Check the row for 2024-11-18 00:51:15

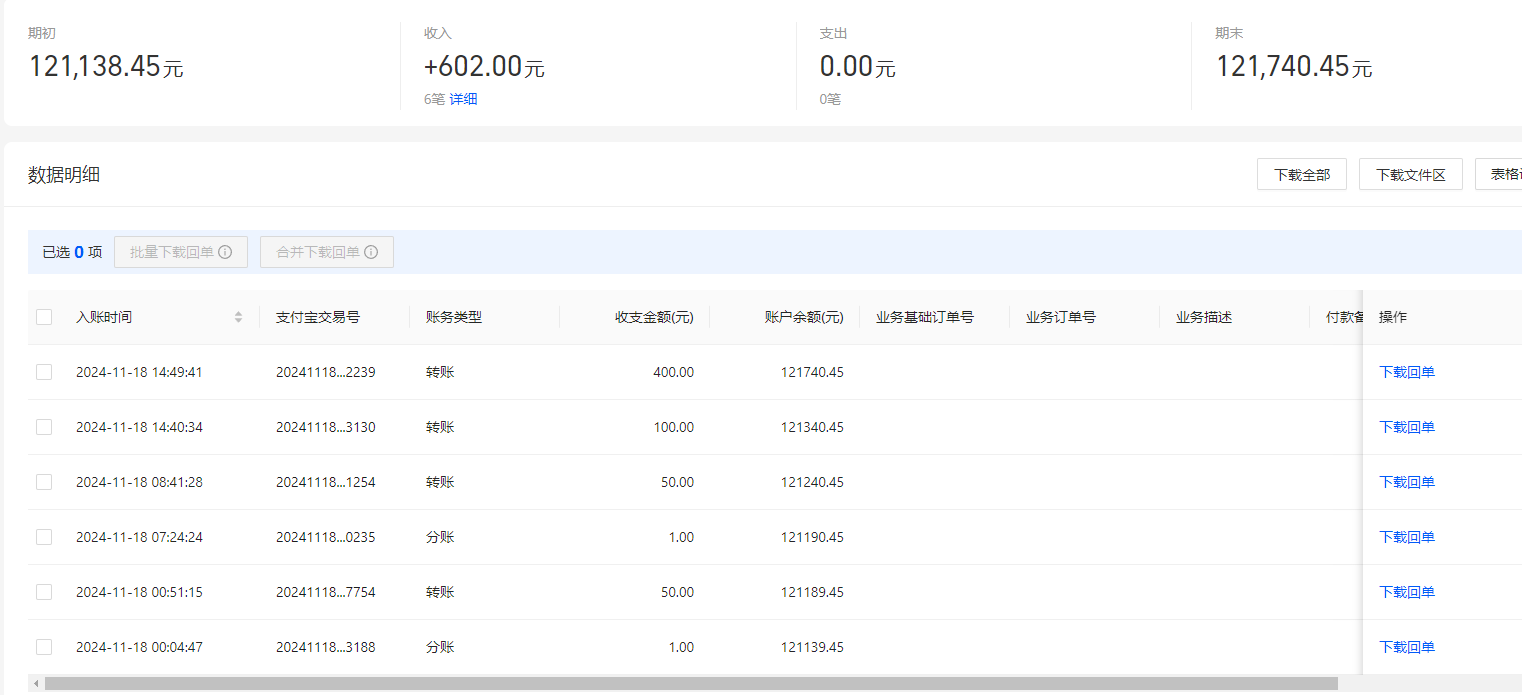(x=44, y=592)
